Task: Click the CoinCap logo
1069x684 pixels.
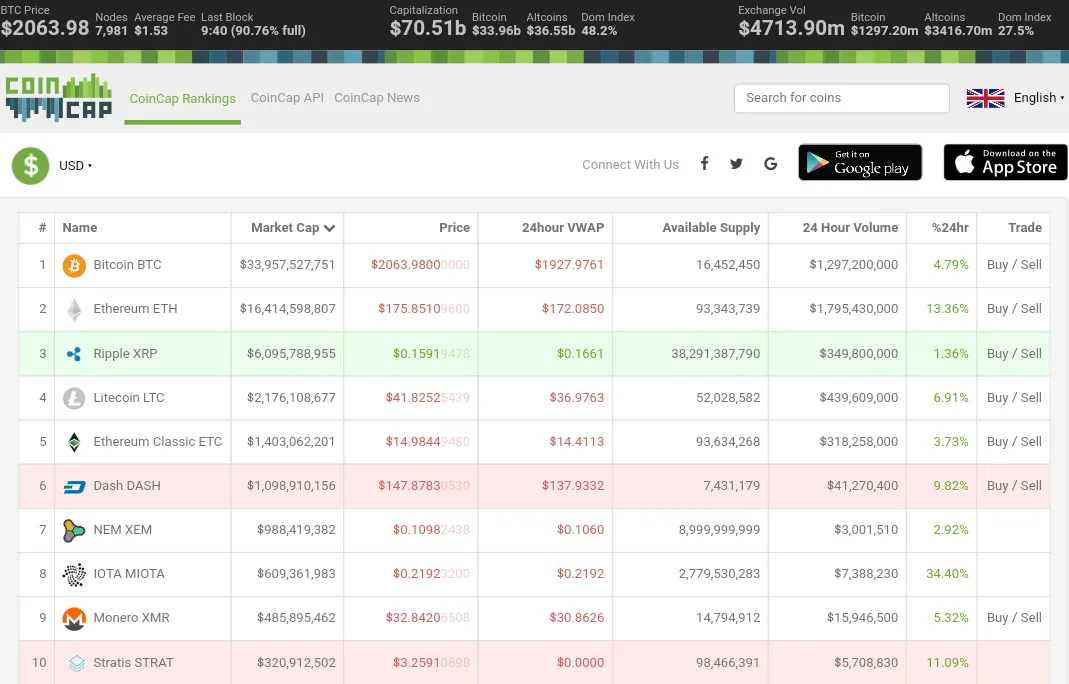Action: [x=59, y=98]
